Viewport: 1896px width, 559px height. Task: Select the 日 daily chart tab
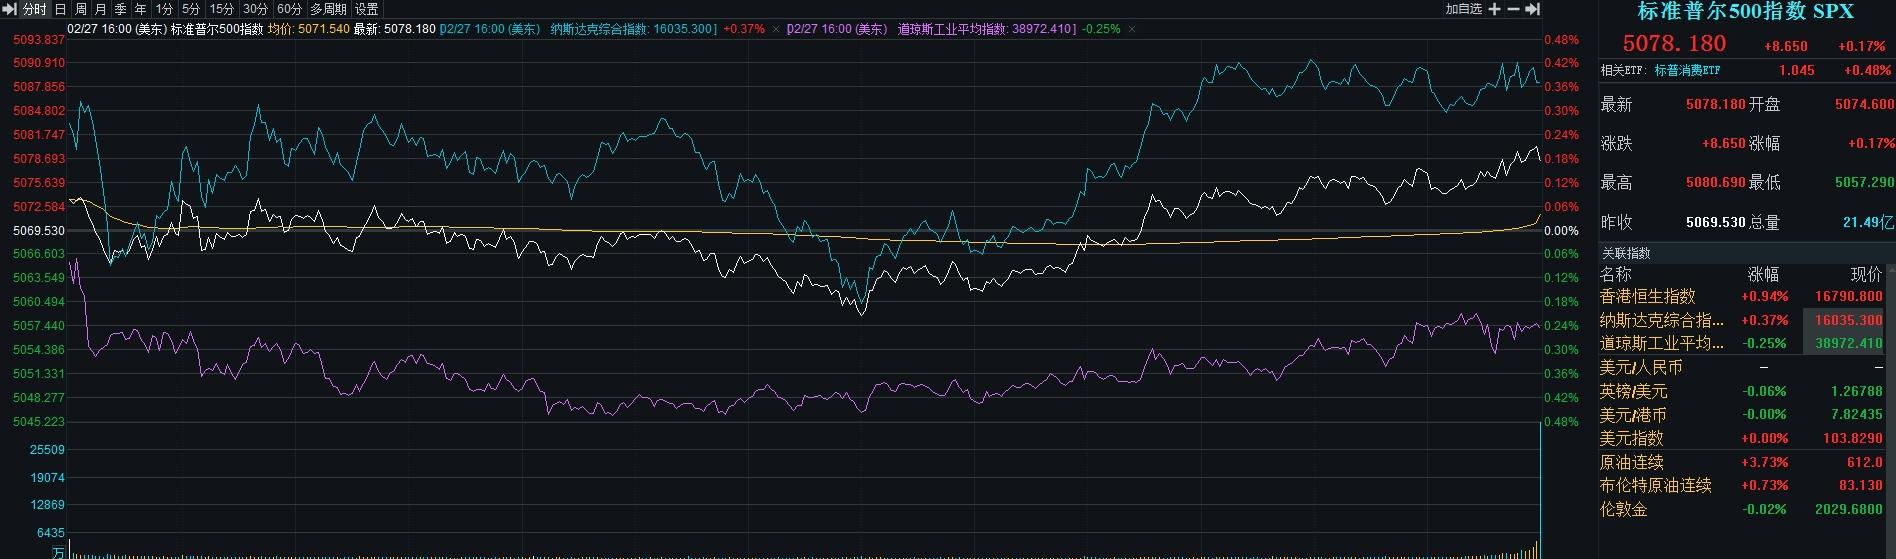coord(61,9)
